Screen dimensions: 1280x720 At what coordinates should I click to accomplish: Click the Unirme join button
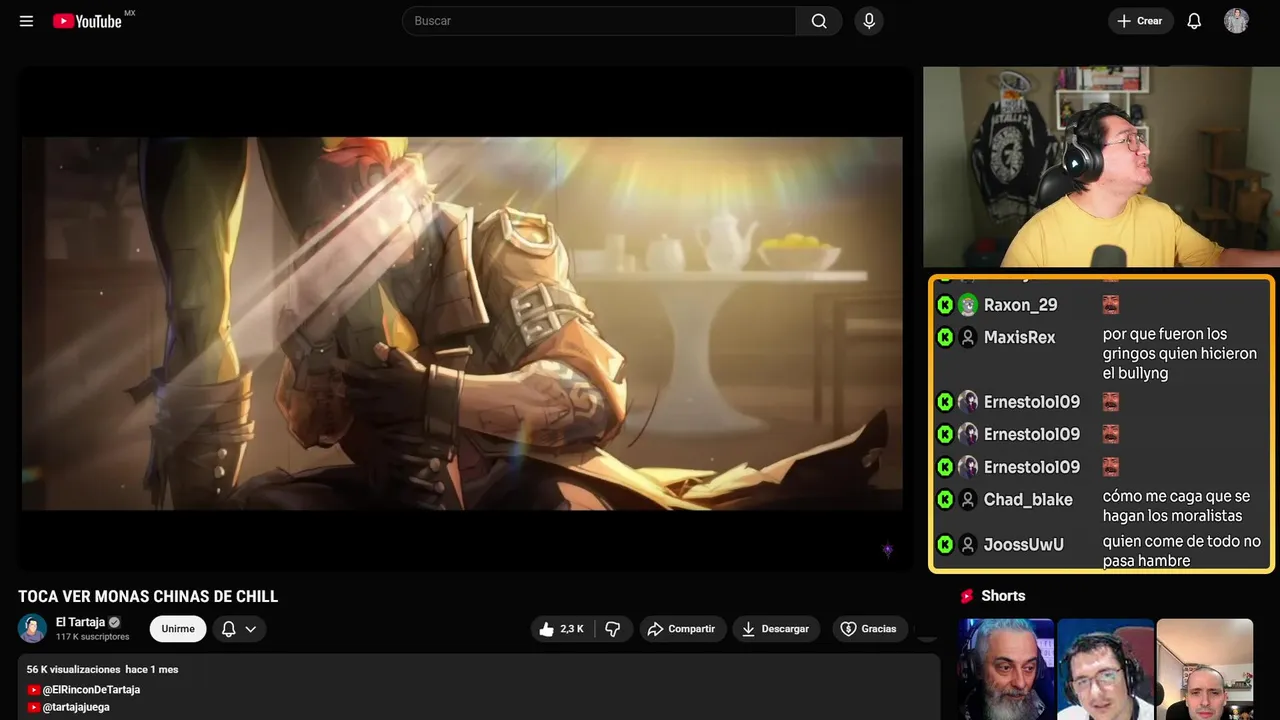point(178,629)
